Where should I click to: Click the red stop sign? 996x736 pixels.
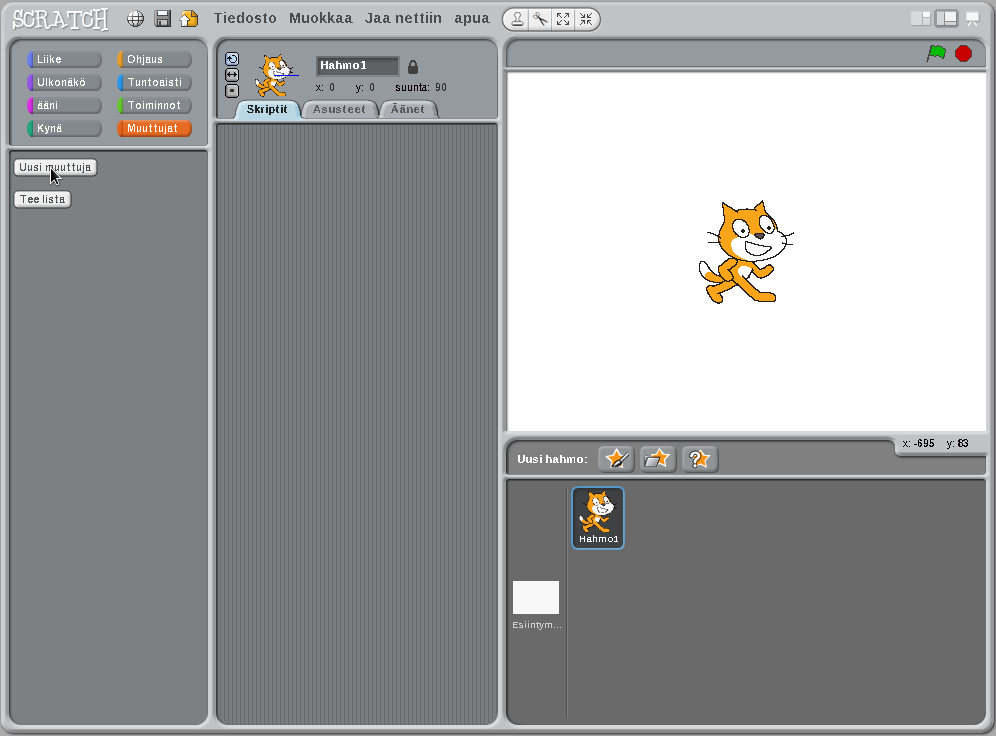point(964,53)
